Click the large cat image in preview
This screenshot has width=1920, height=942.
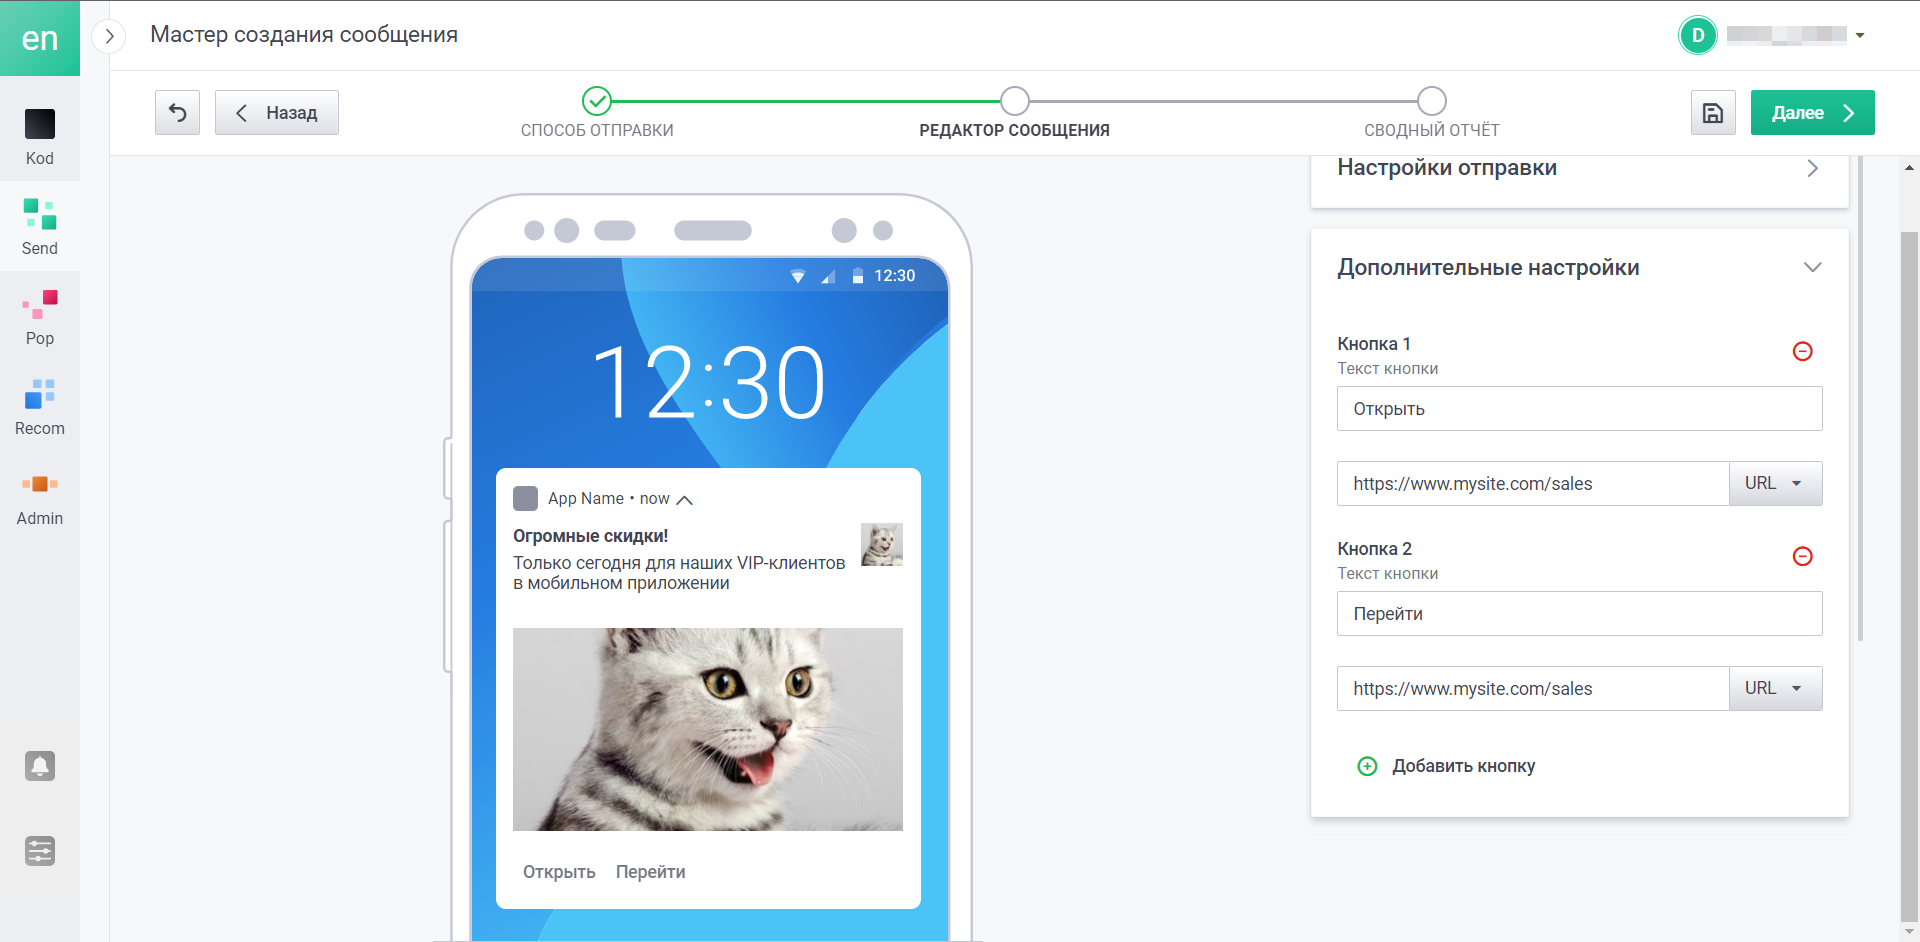(708, 729)
